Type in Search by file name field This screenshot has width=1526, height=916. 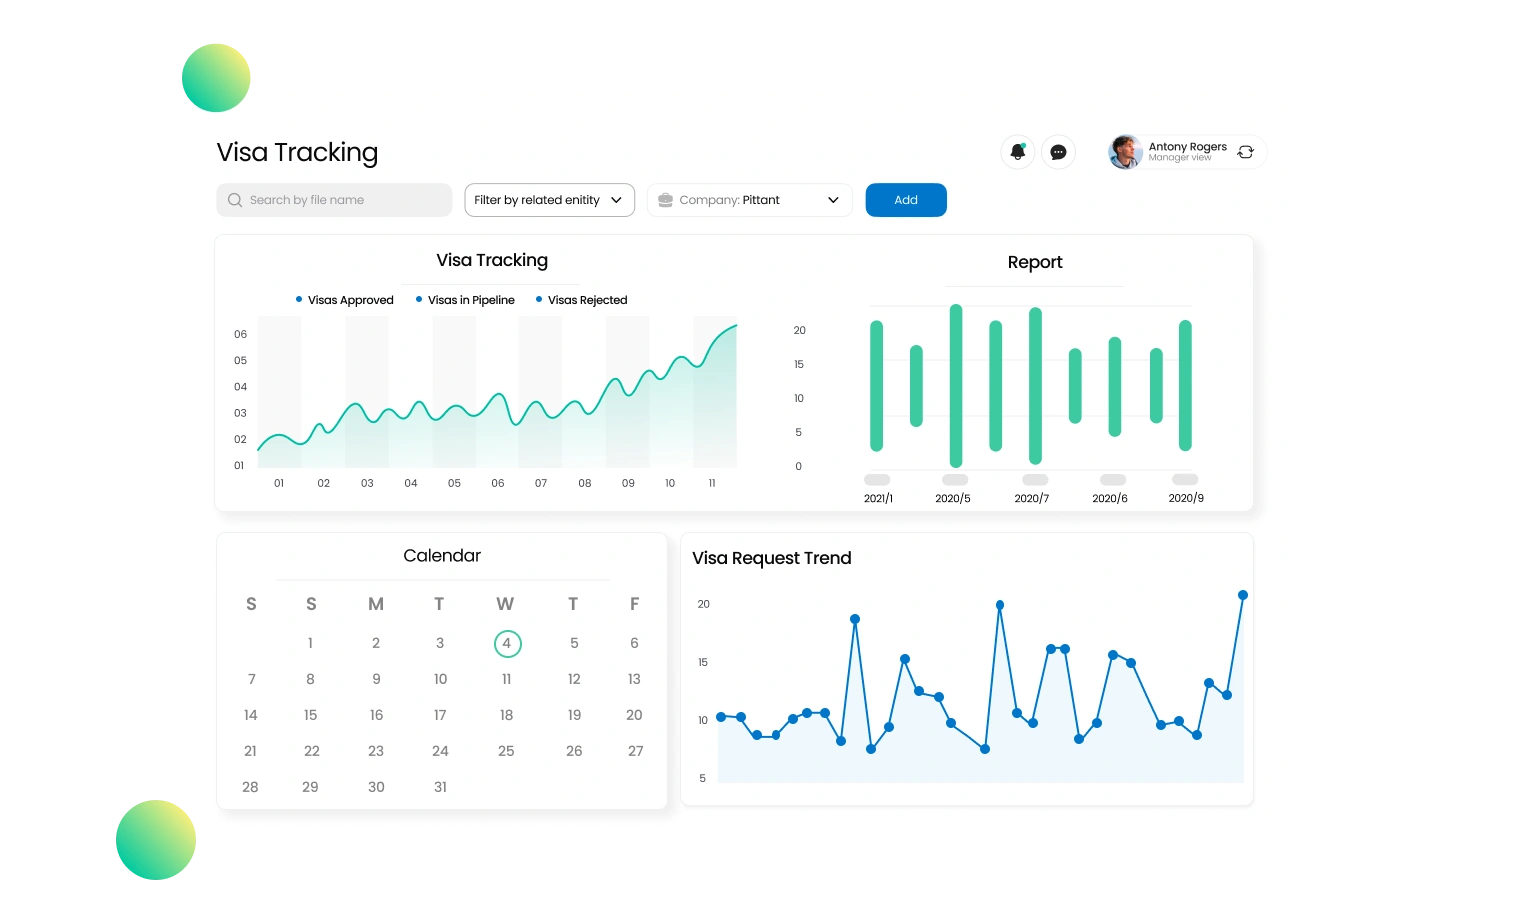[345, 200]
